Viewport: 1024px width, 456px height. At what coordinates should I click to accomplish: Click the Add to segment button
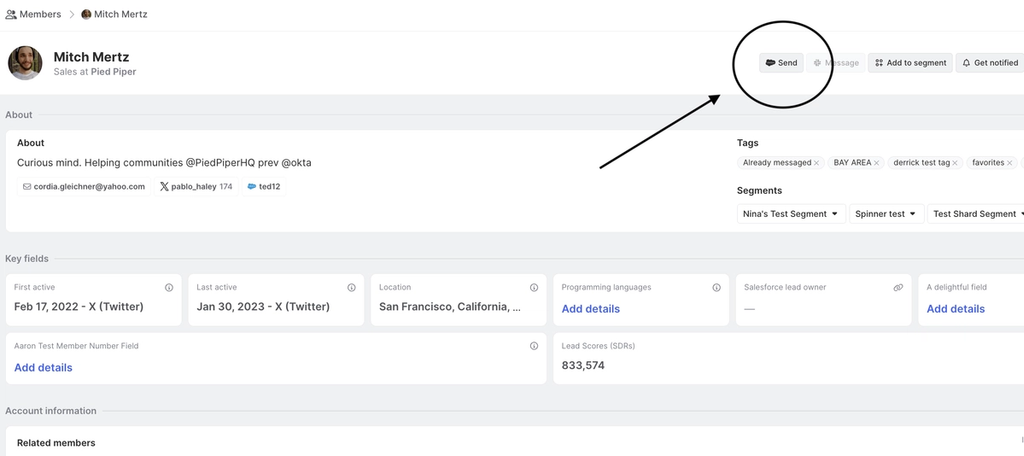[910, 63]
